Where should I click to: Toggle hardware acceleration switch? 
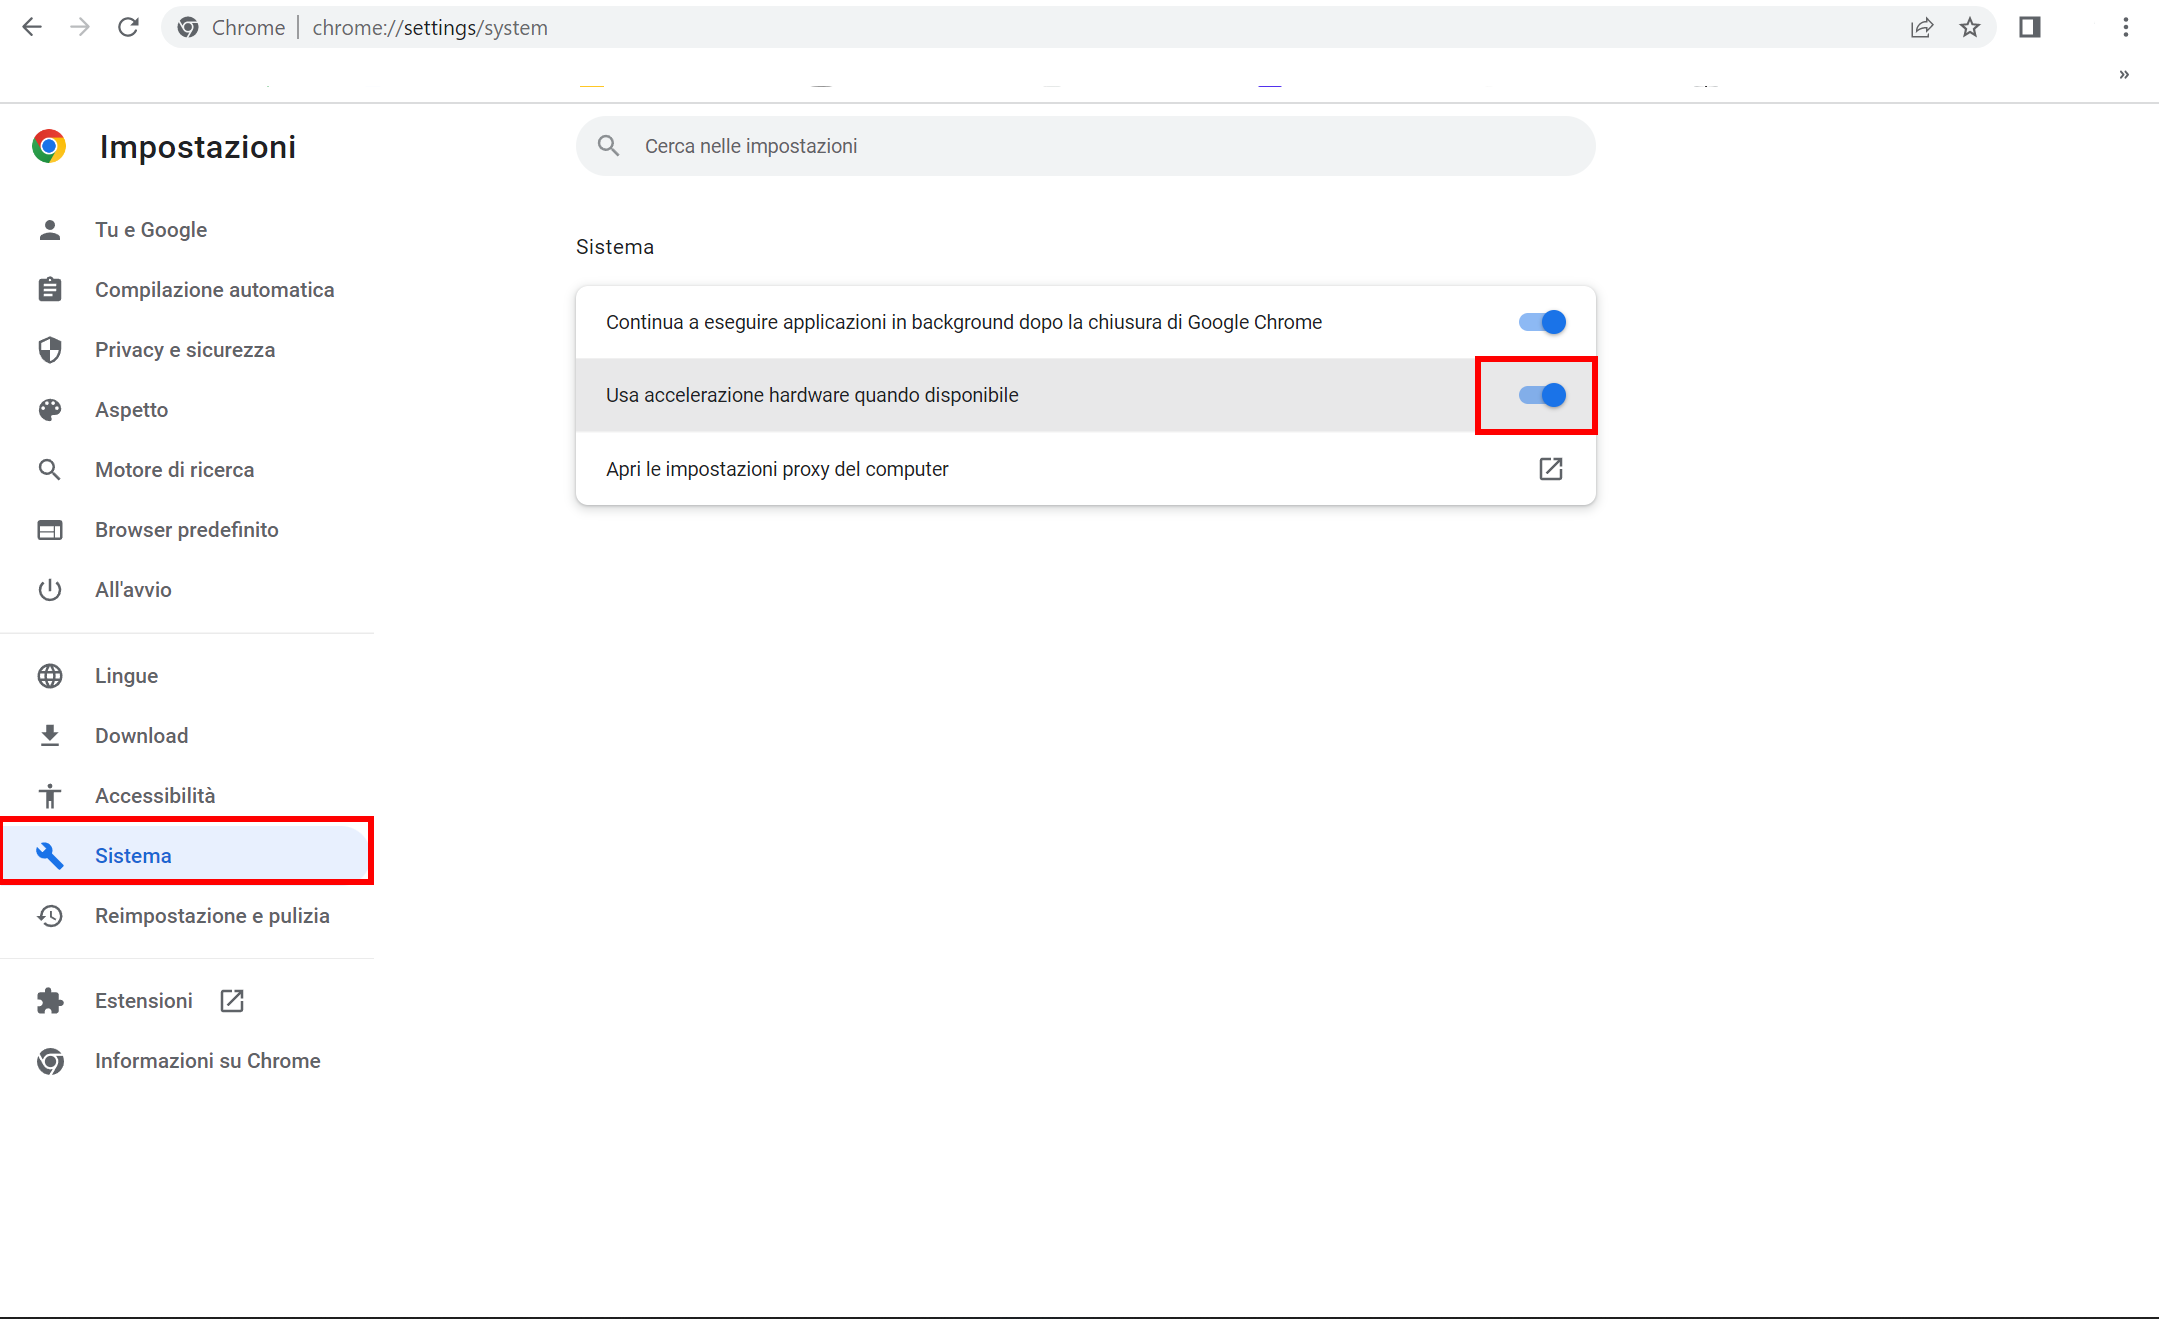[1541, 395]
